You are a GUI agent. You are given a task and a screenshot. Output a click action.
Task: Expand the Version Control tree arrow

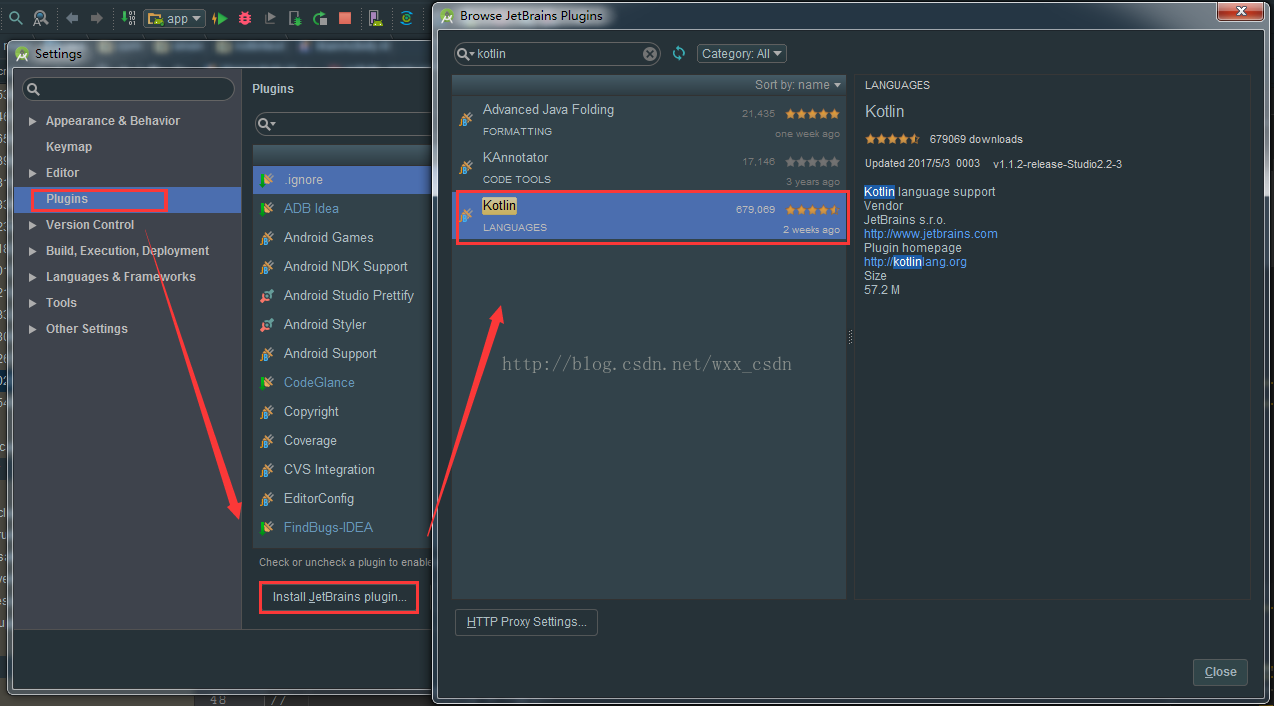tap(33, 225)
